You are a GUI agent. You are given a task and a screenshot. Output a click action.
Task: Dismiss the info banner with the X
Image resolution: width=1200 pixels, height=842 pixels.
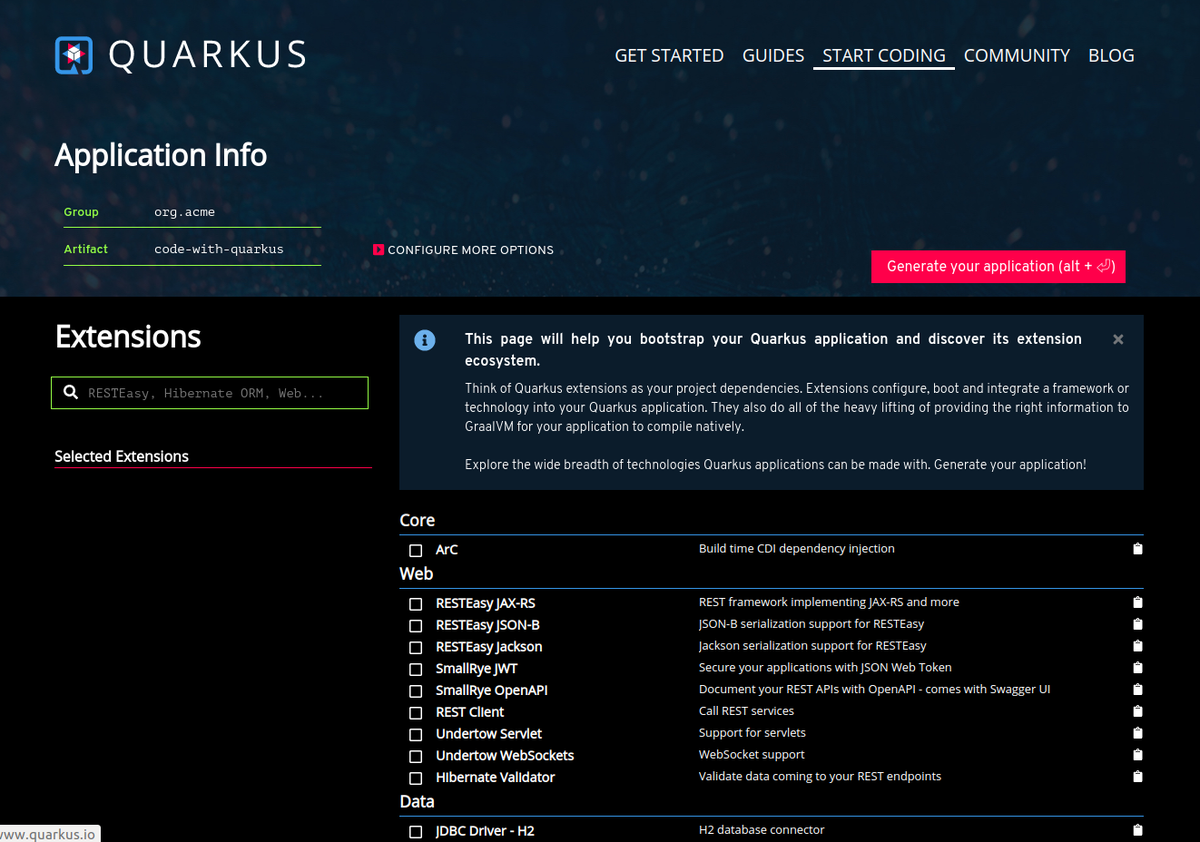1118,340
